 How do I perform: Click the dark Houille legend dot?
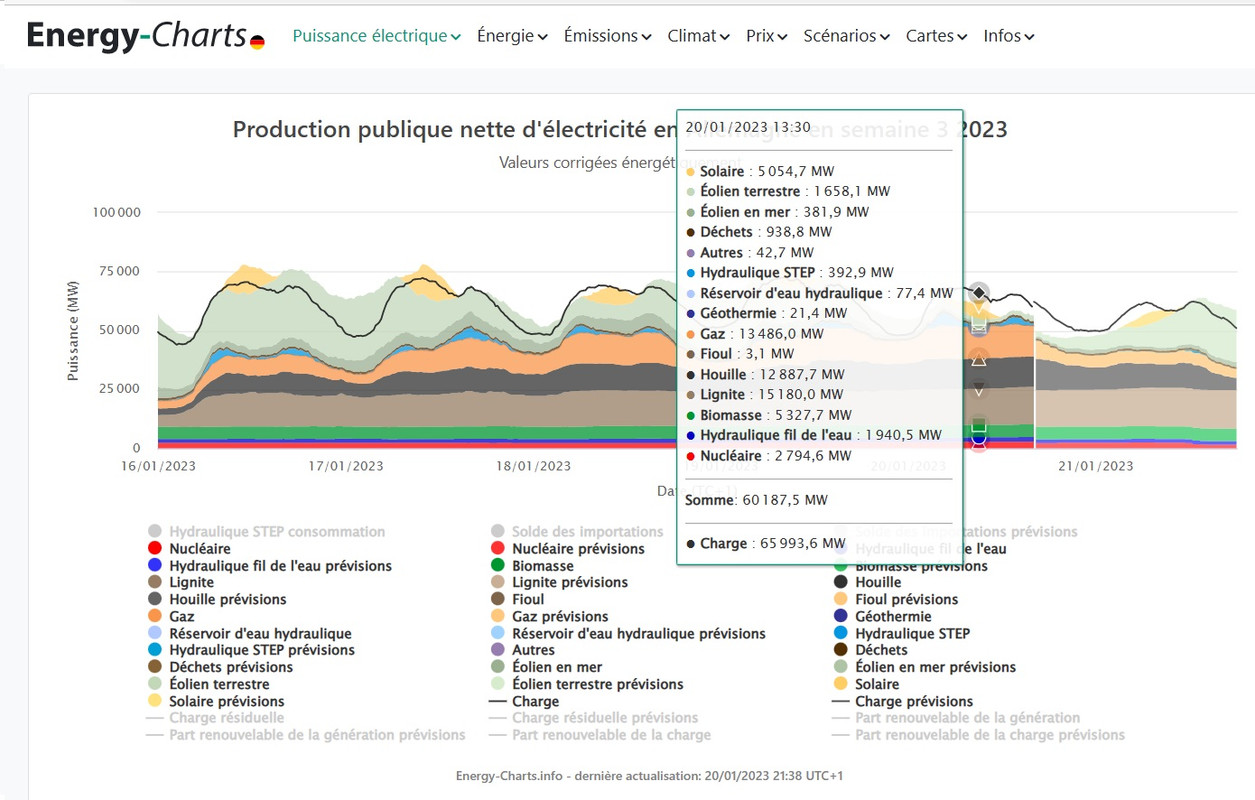[x=841, y=582]
